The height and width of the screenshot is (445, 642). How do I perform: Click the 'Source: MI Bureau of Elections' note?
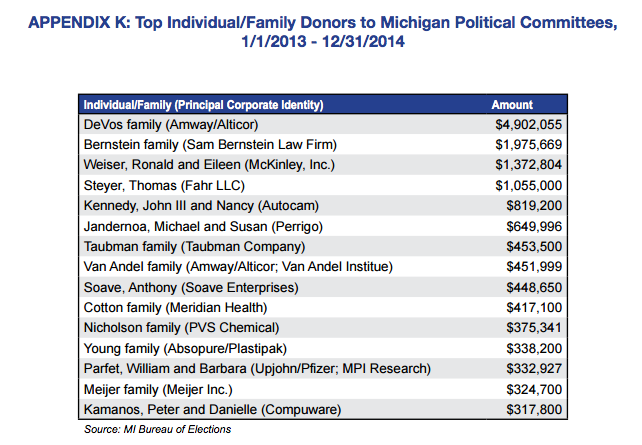pos(157,429)
